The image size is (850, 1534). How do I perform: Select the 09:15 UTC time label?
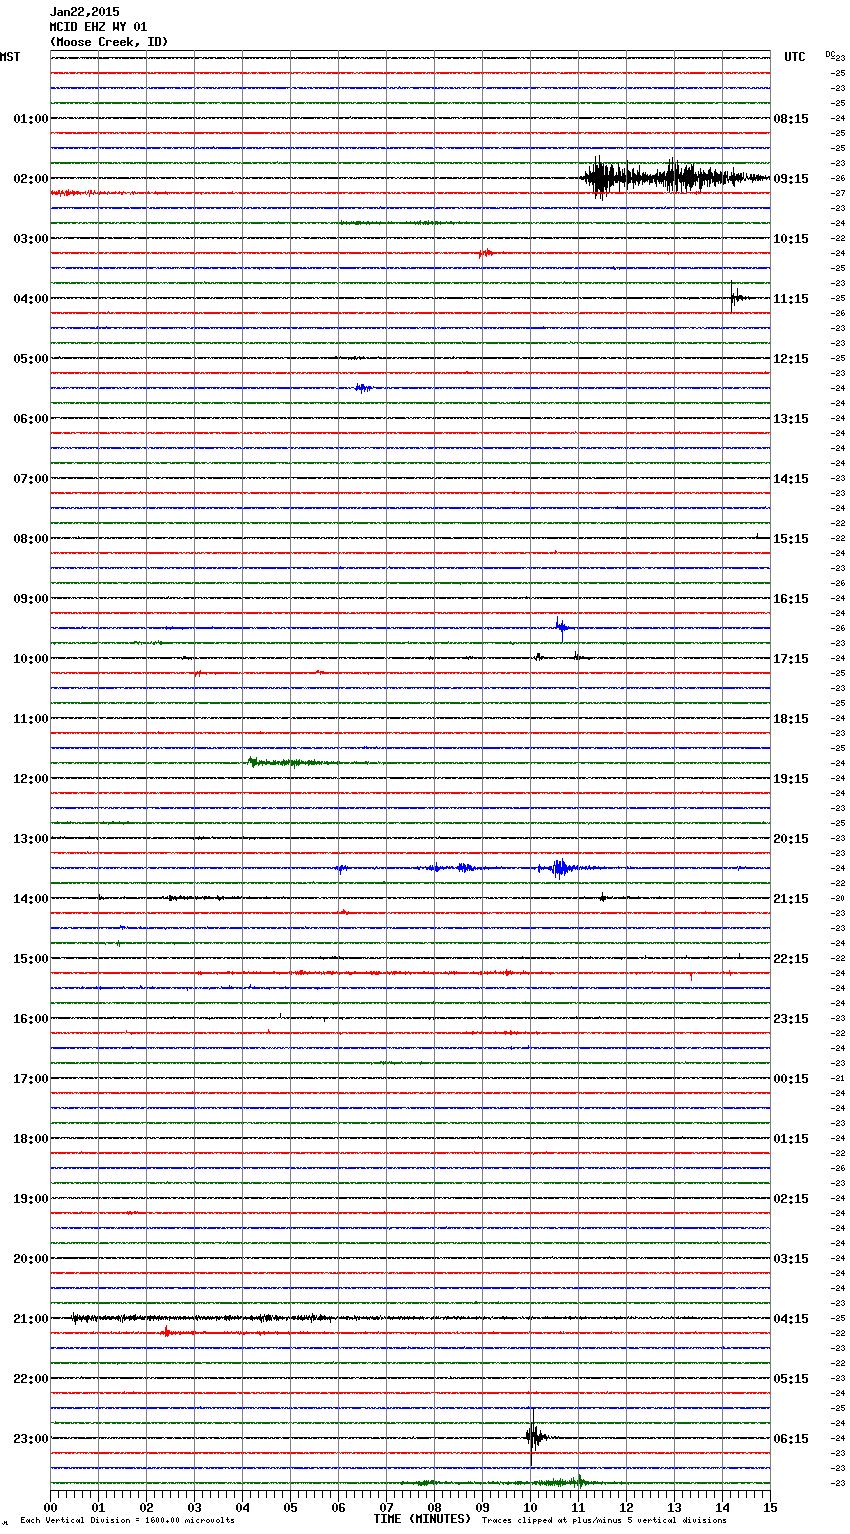tap(791, 179)
